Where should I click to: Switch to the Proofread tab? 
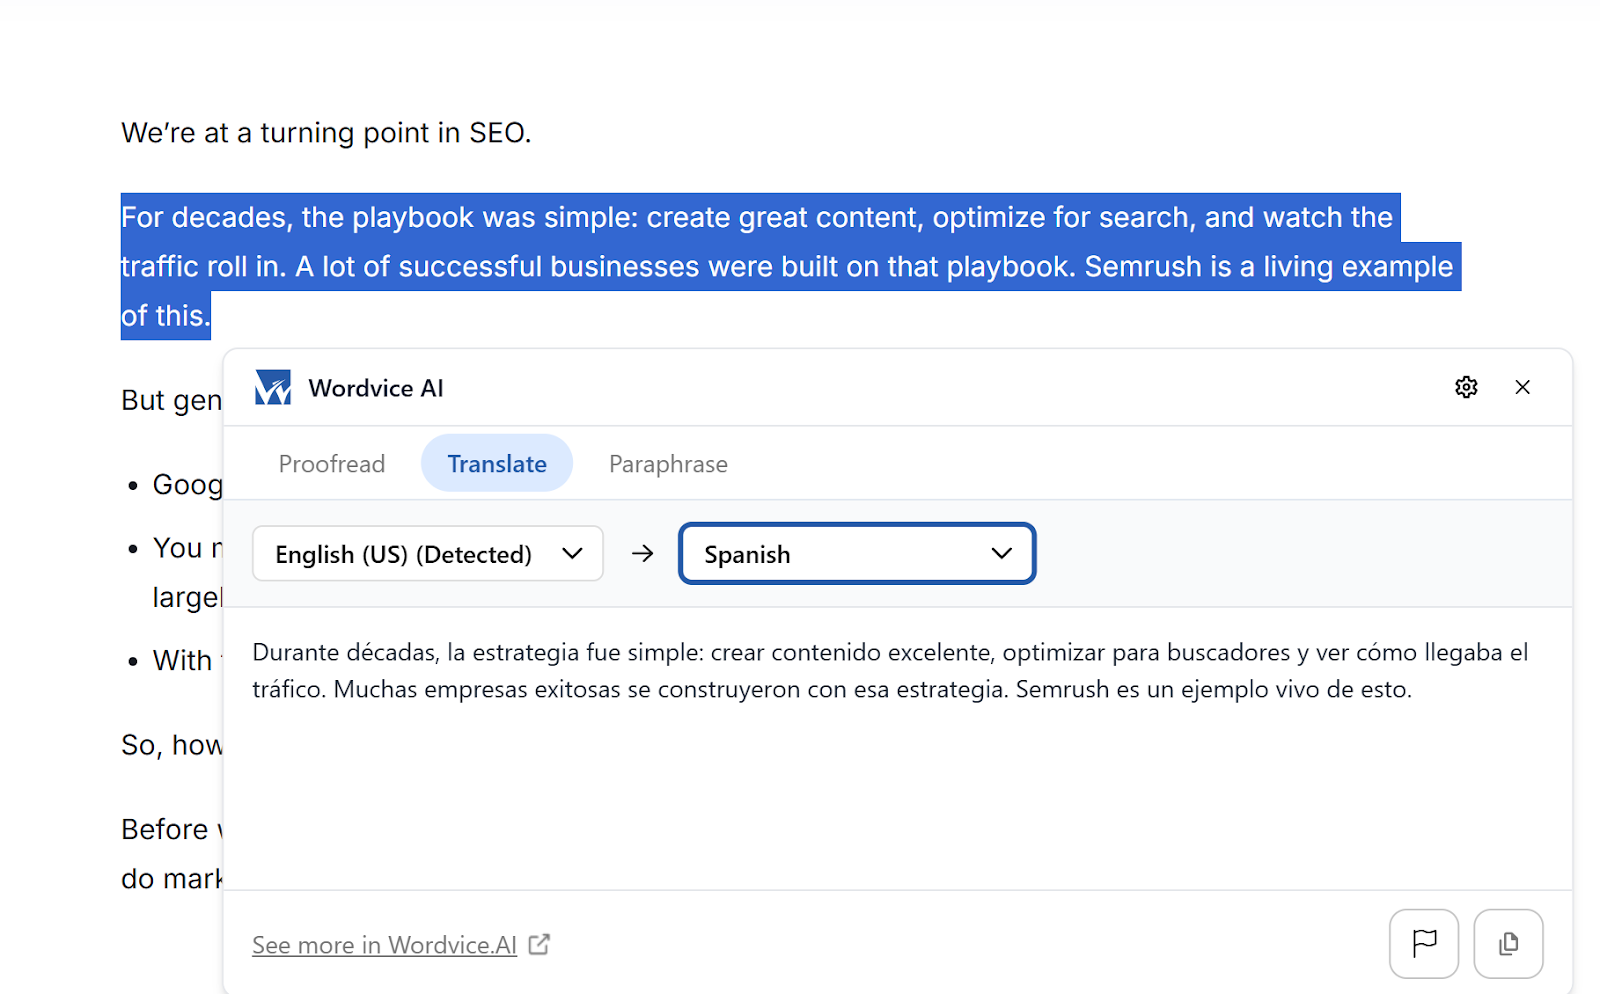[331, 463]
